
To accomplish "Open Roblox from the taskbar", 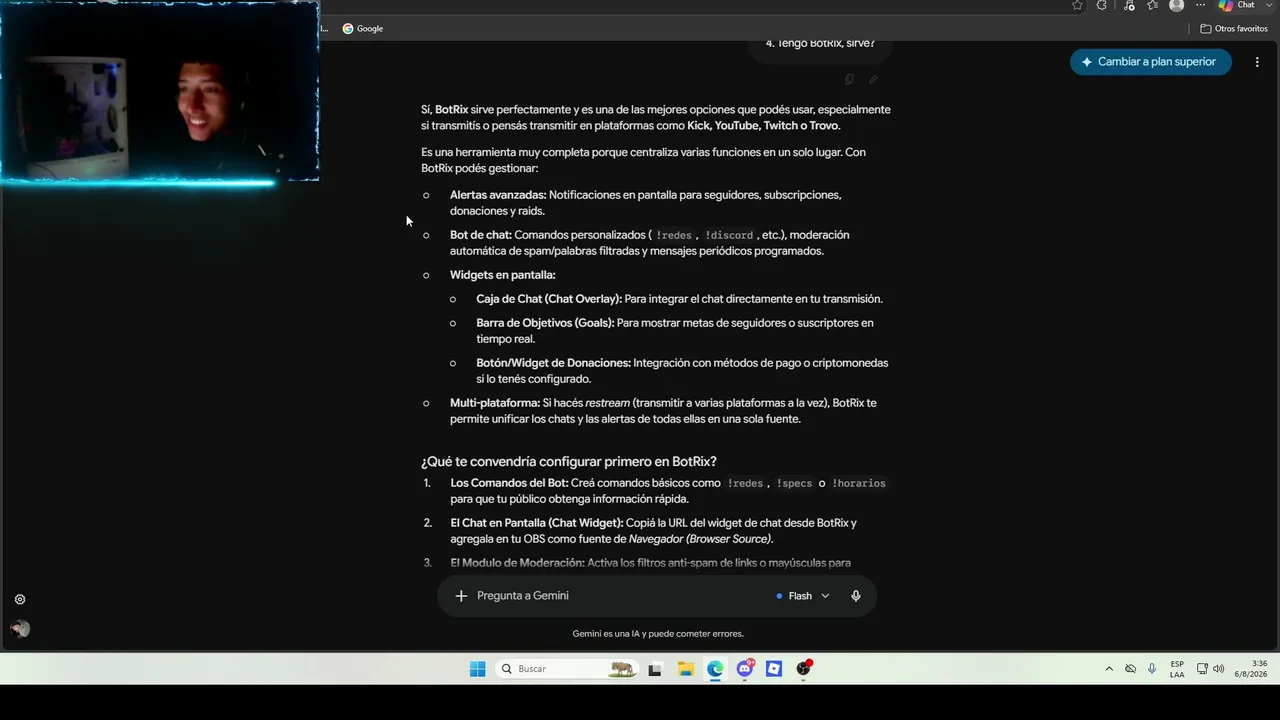I will [x=774, y=669].
